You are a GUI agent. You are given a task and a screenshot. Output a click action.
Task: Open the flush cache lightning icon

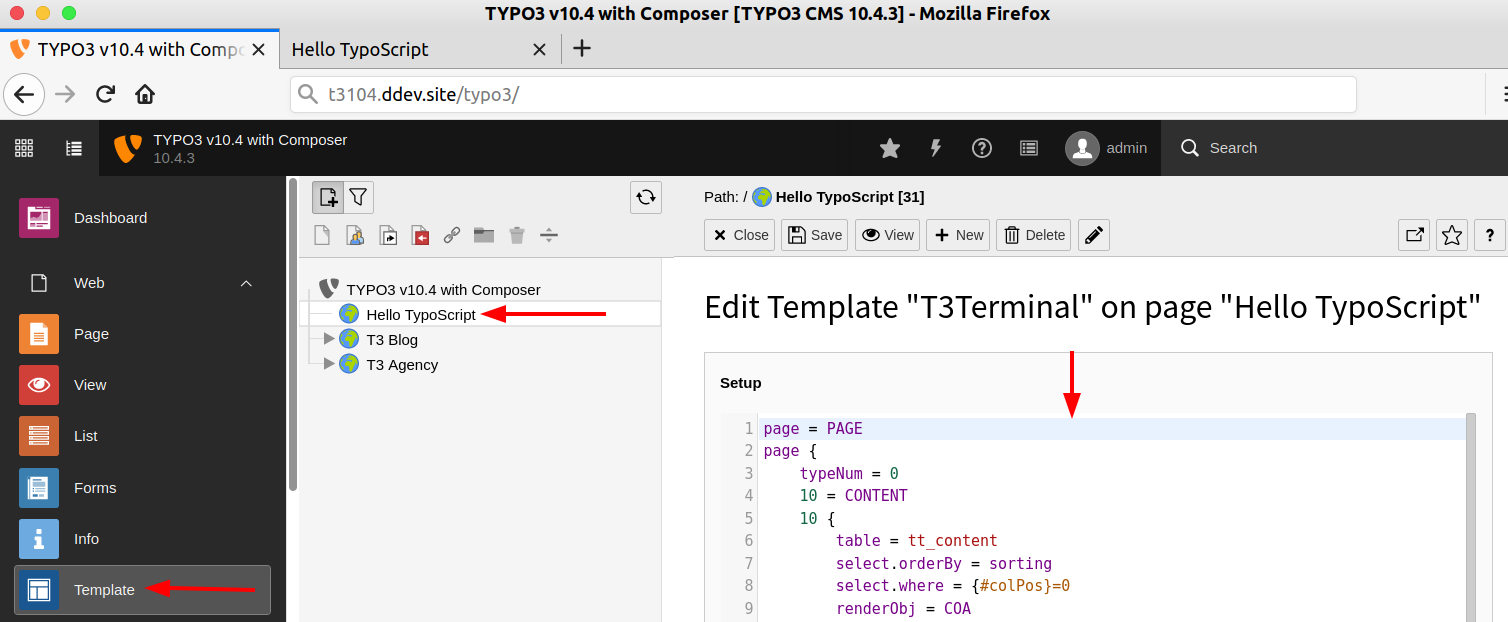(936, 148)
